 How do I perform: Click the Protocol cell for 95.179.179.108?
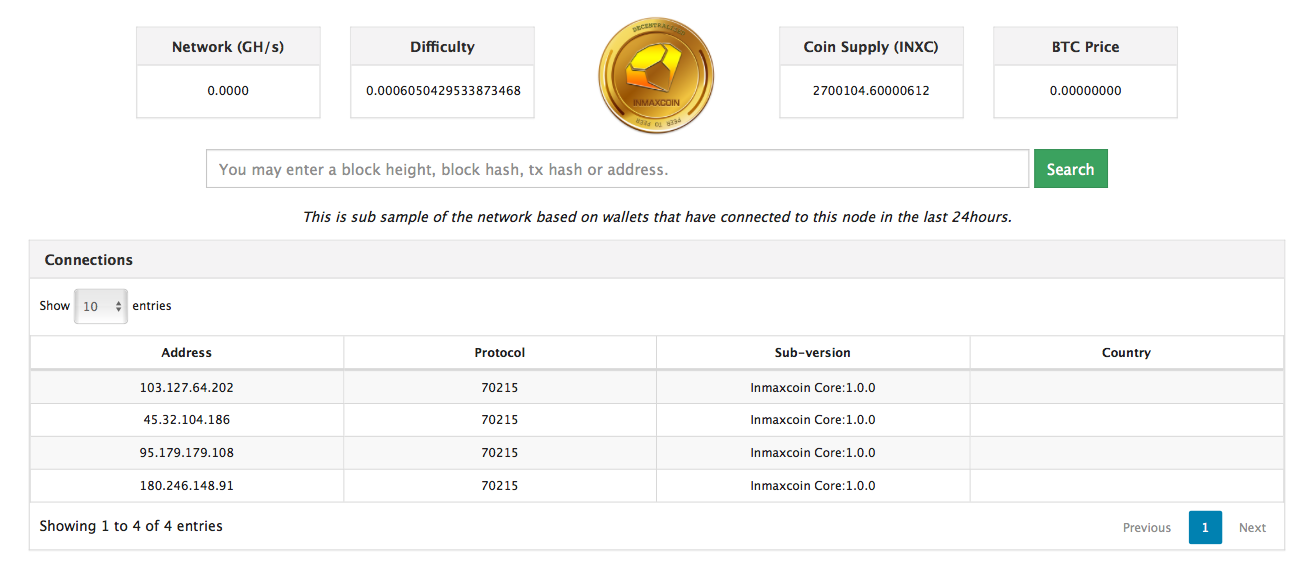(500, 453)
